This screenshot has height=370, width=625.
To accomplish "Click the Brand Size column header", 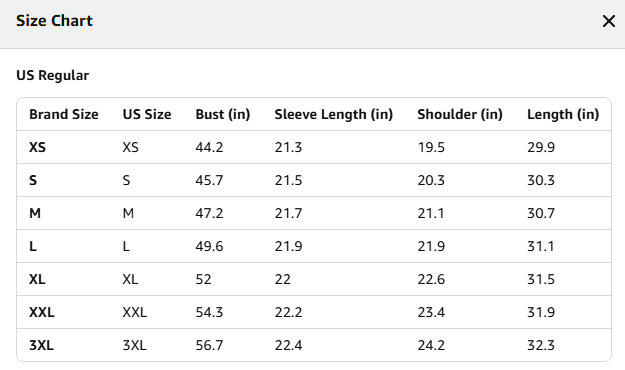I will coord(64,114).
